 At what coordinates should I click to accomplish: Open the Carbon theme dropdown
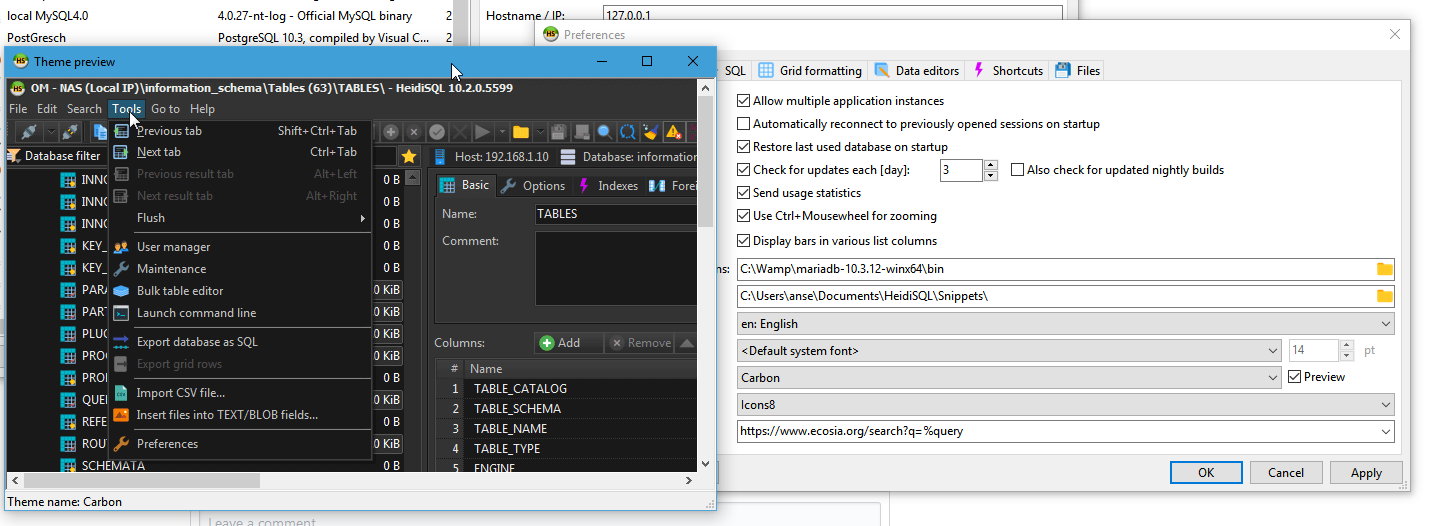[1009, 378]
